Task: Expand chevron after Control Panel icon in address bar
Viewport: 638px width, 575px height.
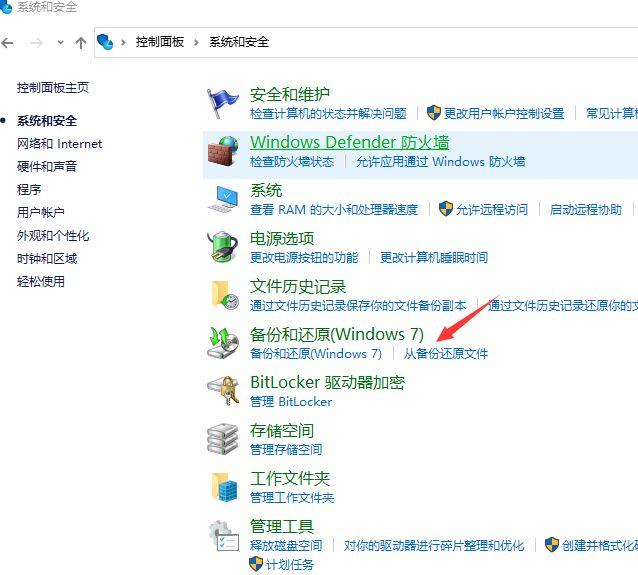Action: (123, 42)
